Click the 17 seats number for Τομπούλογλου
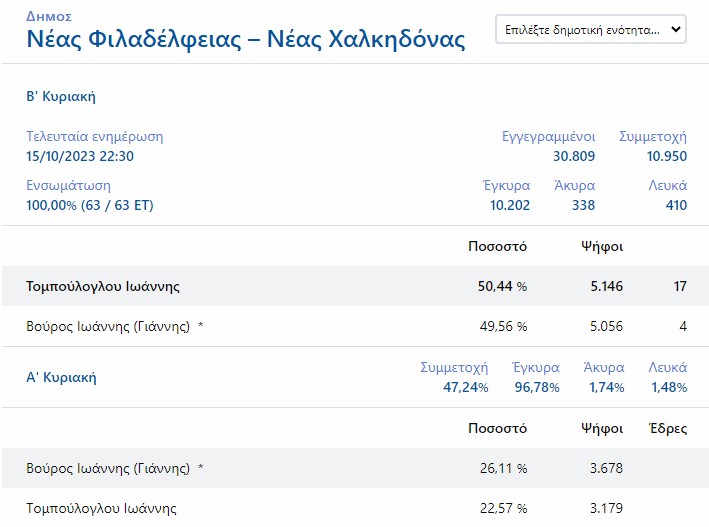 680,287
